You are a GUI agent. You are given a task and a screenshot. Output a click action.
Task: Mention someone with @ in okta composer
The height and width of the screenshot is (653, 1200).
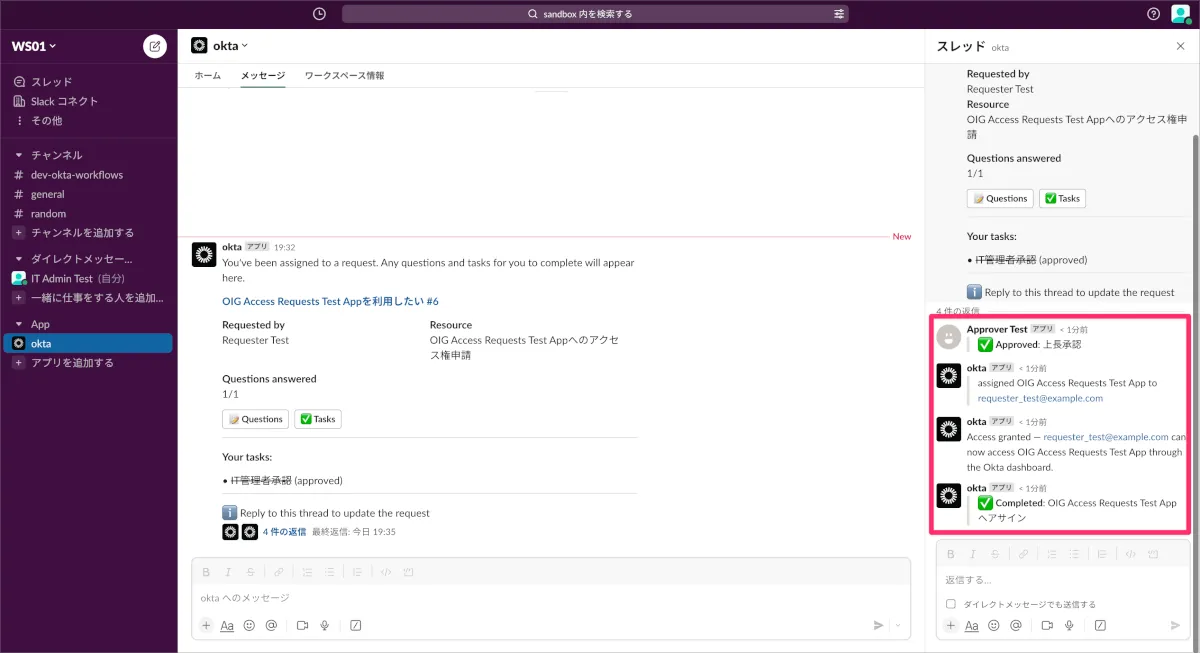(271, 625)
